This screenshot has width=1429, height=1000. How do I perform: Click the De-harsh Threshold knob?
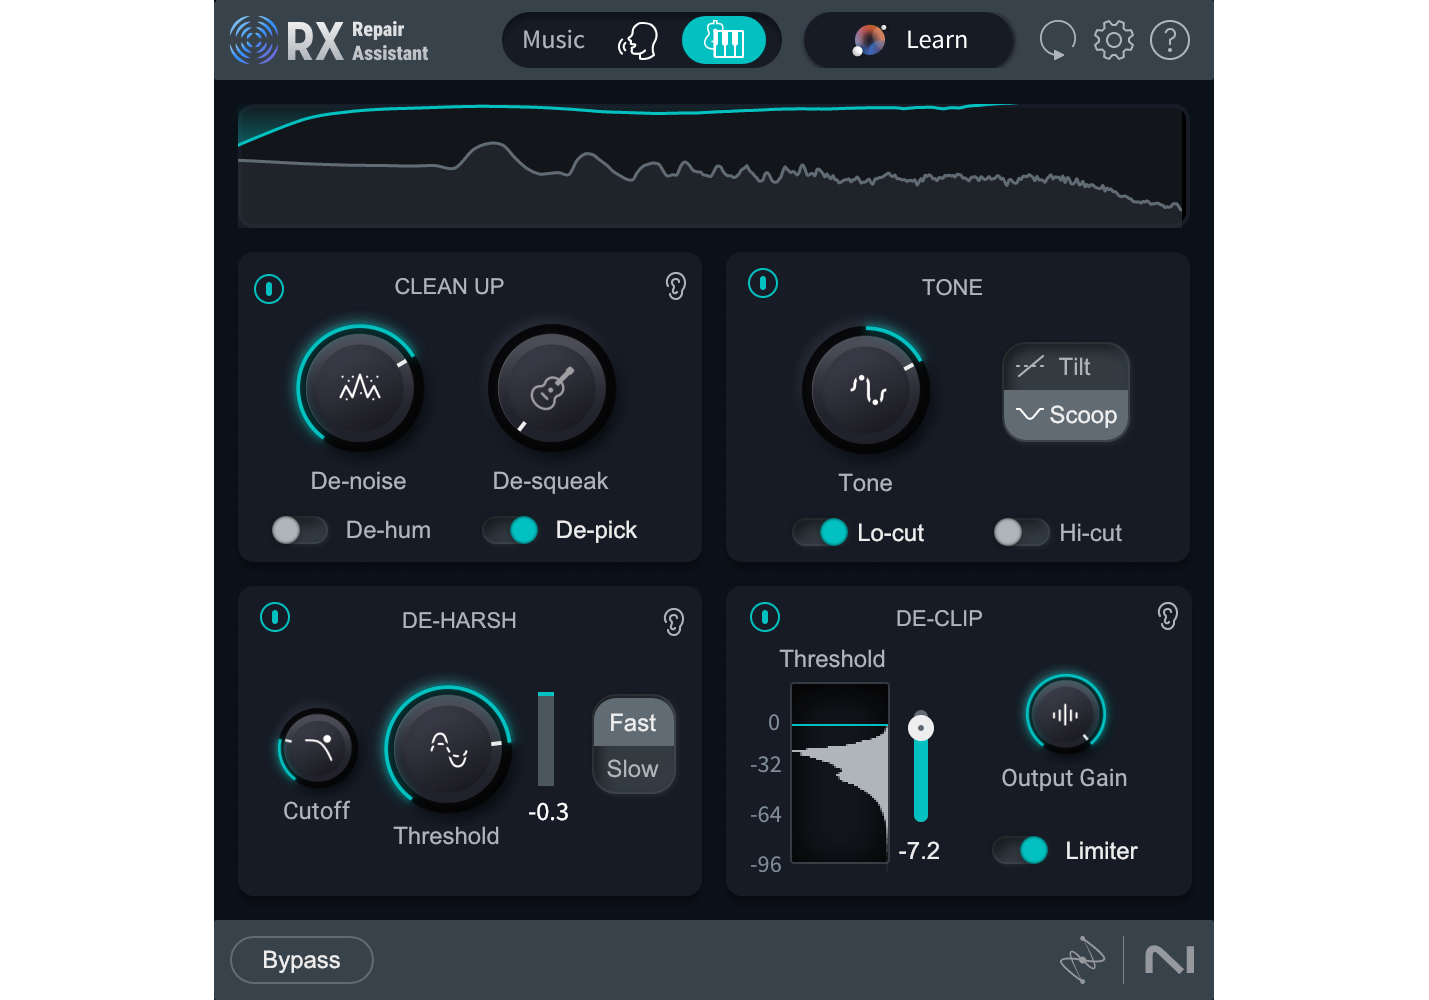tap(448, 749)
